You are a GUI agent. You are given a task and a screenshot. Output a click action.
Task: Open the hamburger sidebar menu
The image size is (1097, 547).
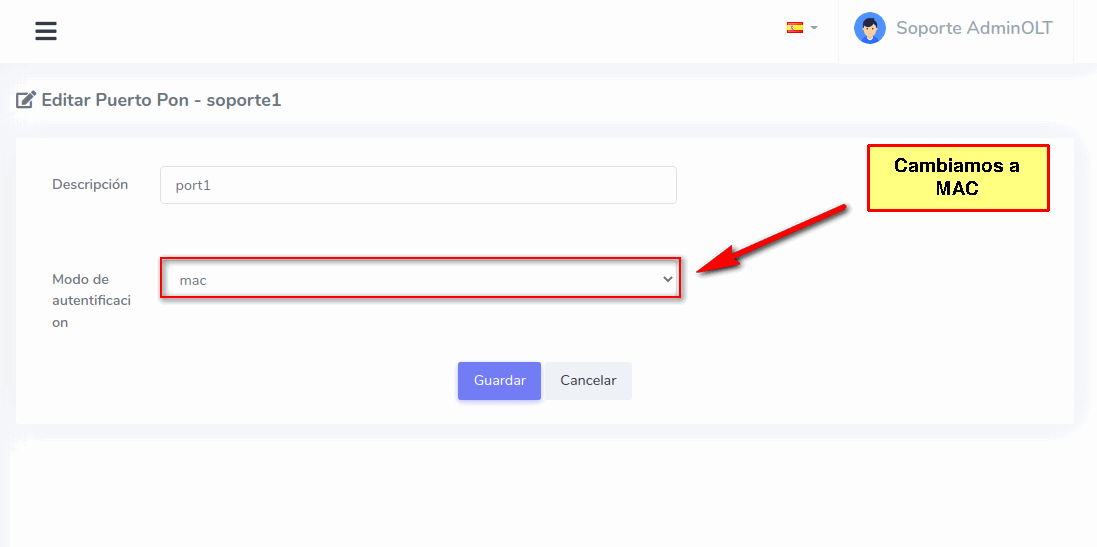pos(46,31)
